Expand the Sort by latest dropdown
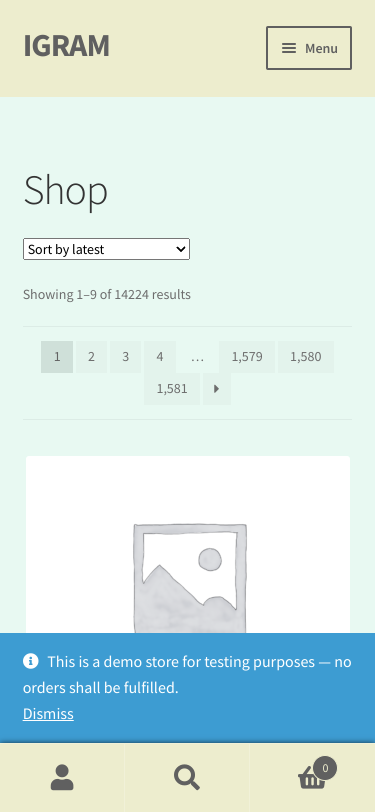 (x=107, y=249)
